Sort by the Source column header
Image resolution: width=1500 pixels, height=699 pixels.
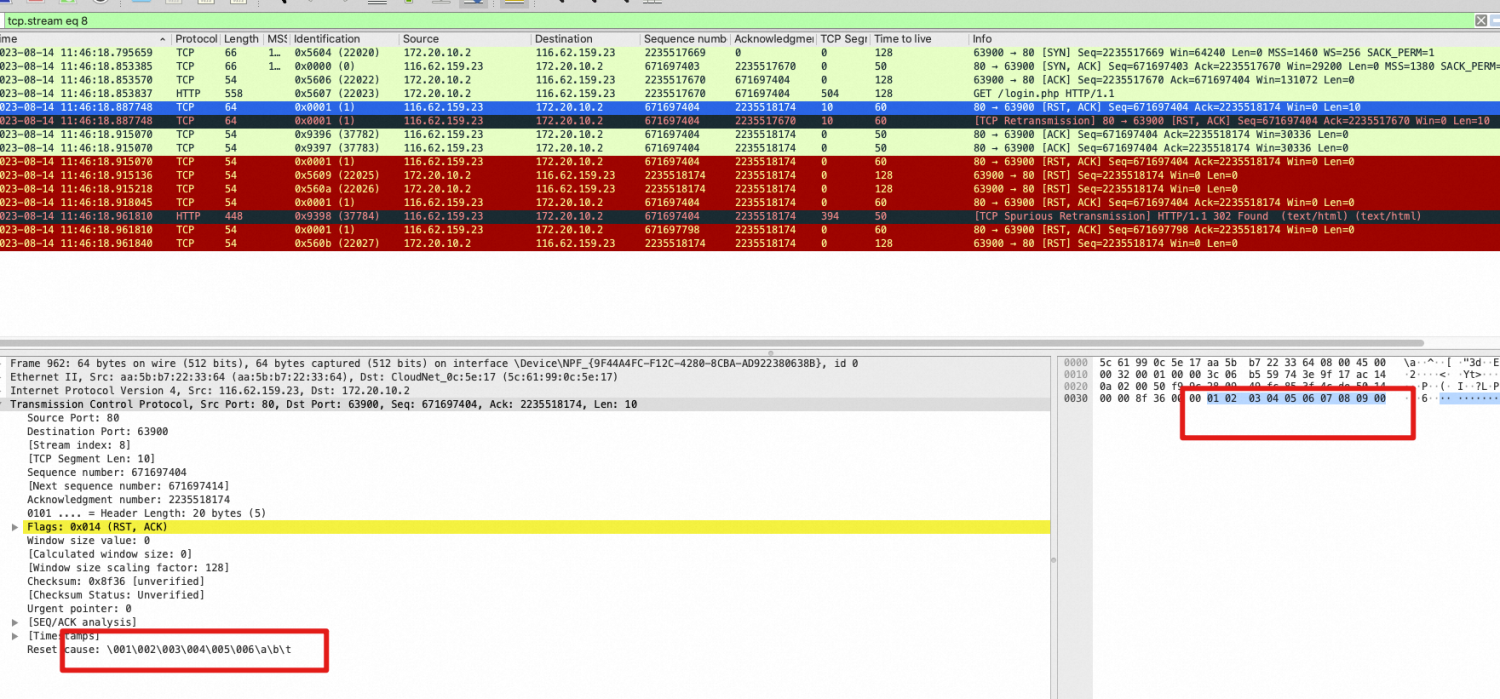(465, 39)
